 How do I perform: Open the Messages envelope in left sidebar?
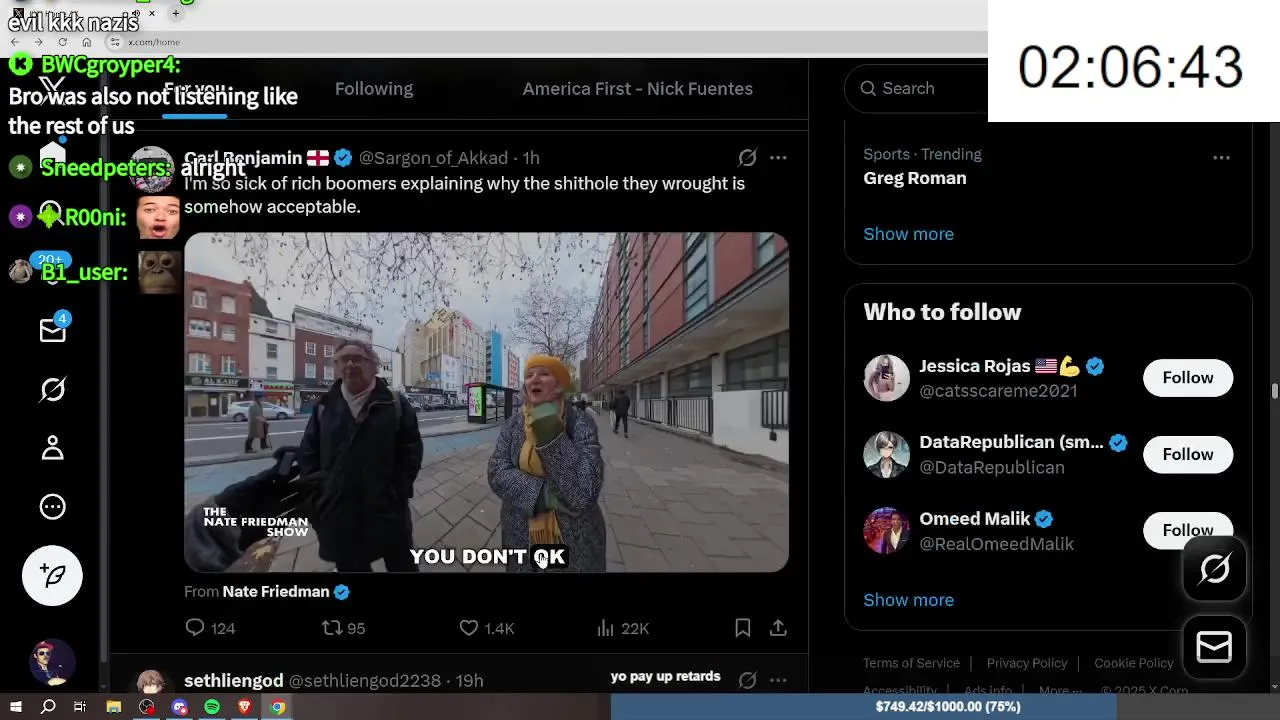tap(52, 331)
